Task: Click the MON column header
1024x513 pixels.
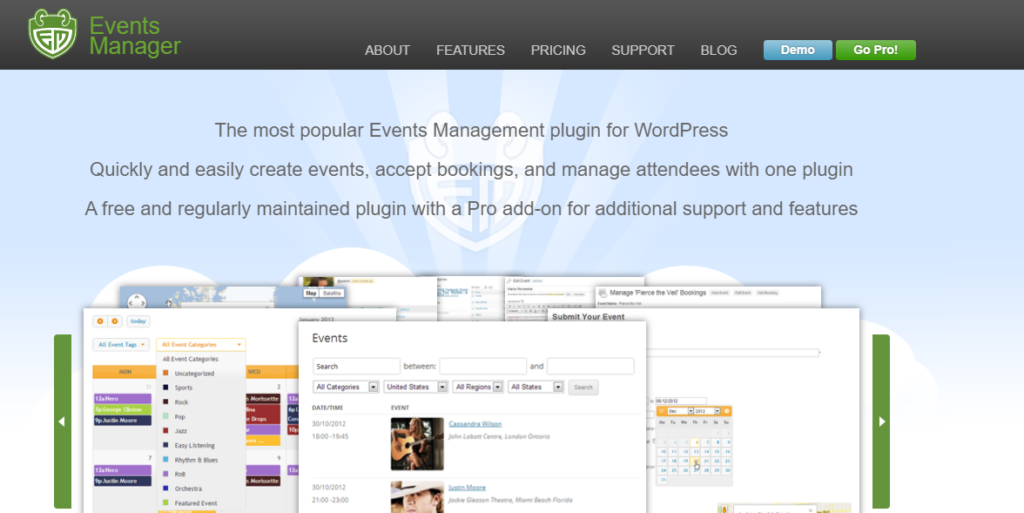Action: (124, 372)
